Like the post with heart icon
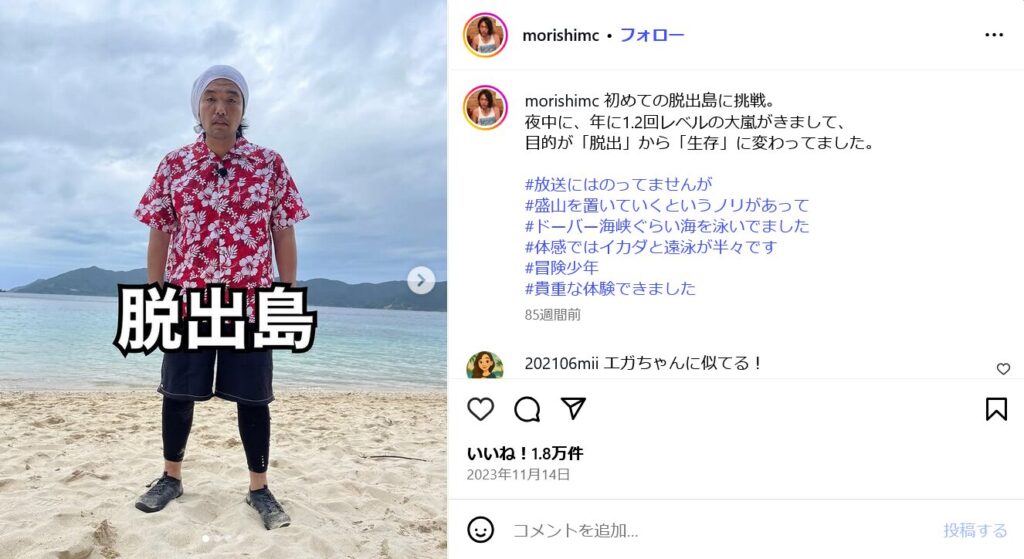1024x559 pixels. tap(481, 409)
